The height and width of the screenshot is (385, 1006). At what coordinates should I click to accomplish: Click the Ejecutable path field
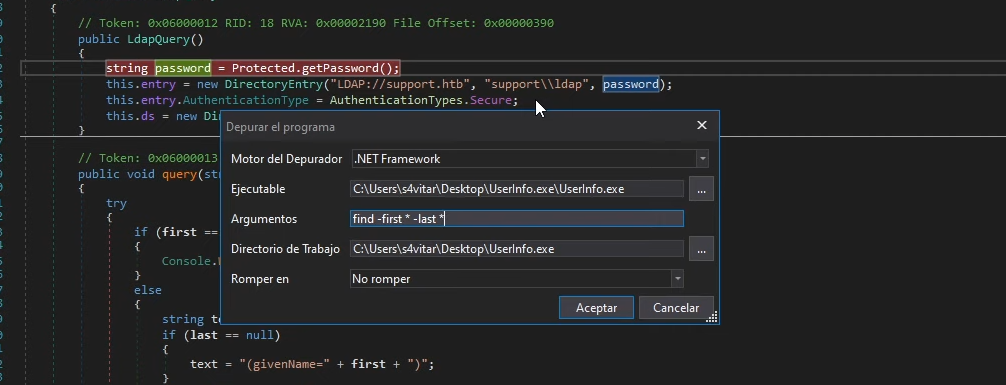(516, 189)
